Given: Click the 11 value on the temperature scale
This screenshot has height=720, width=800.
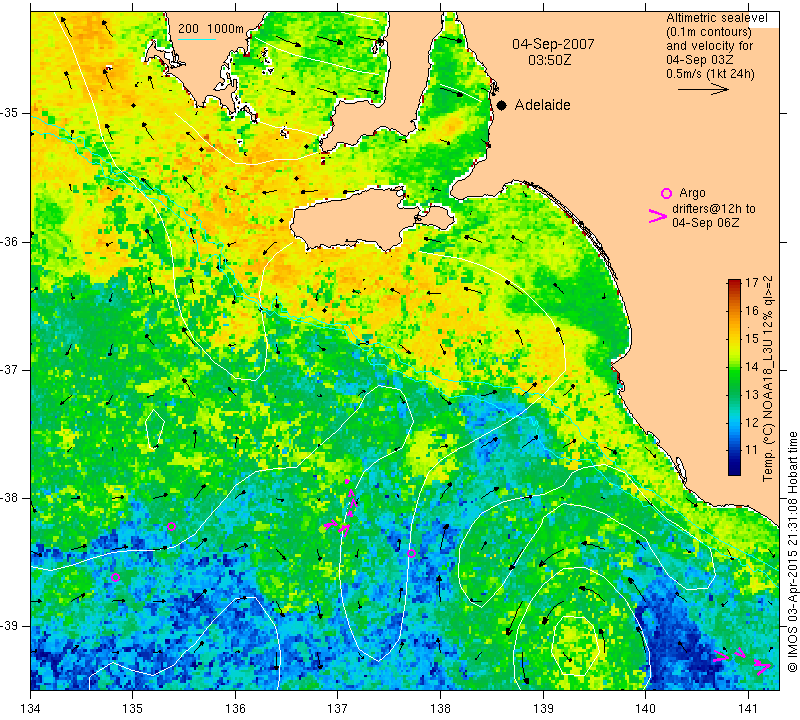Looking at the screenshot, I should pos(752,450).
